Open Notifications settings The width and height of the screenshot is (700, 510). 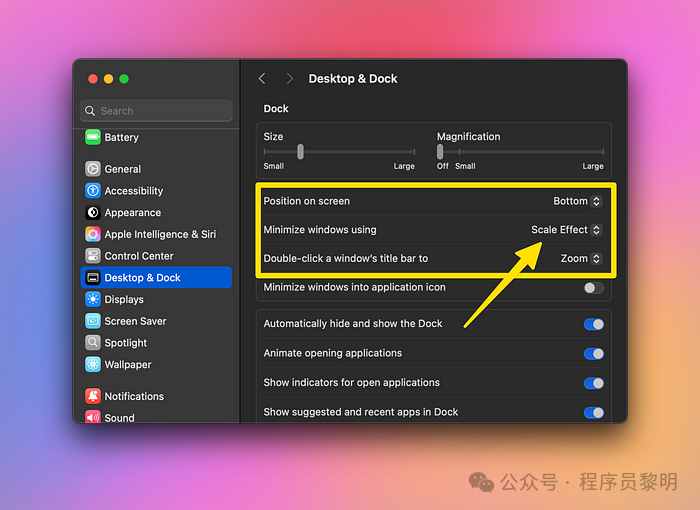click(156, 396)
